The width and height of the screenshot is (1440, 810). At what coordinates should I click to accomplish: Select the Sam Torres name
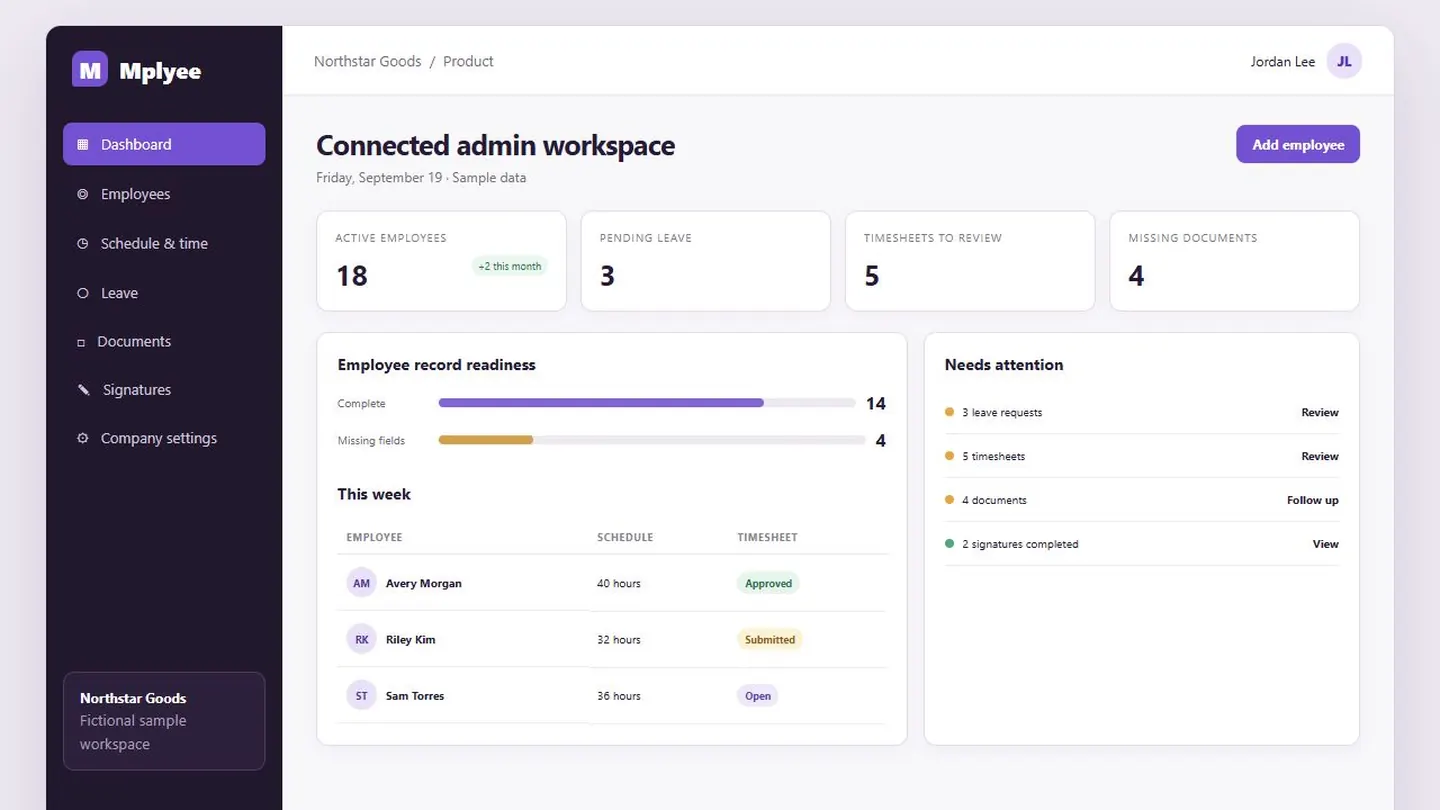tap(415, 695)
